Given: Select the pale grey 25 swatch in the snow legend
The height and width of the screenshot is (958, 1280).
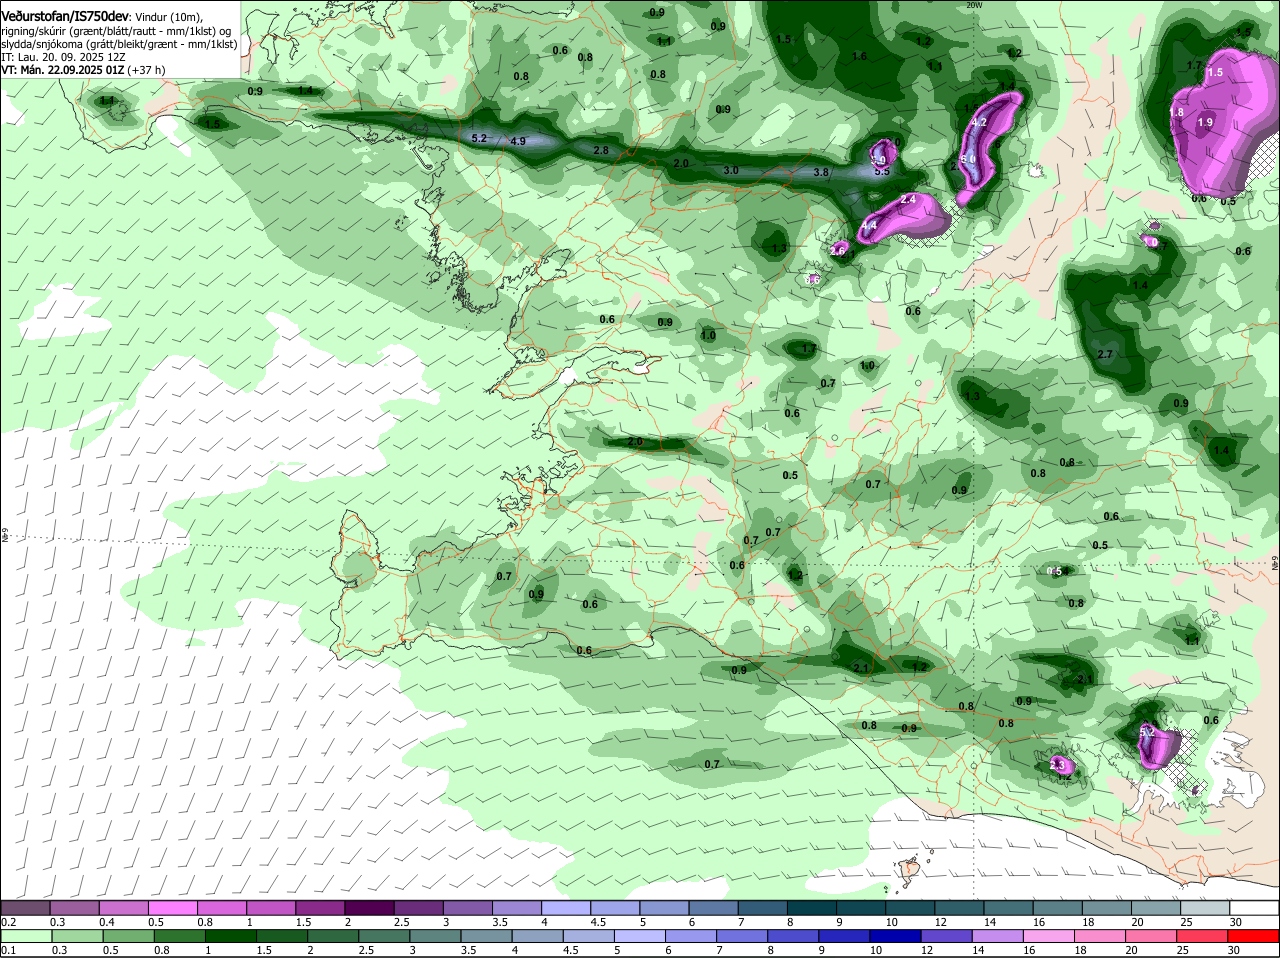Looking at the screenshot, I should 1205,907.
